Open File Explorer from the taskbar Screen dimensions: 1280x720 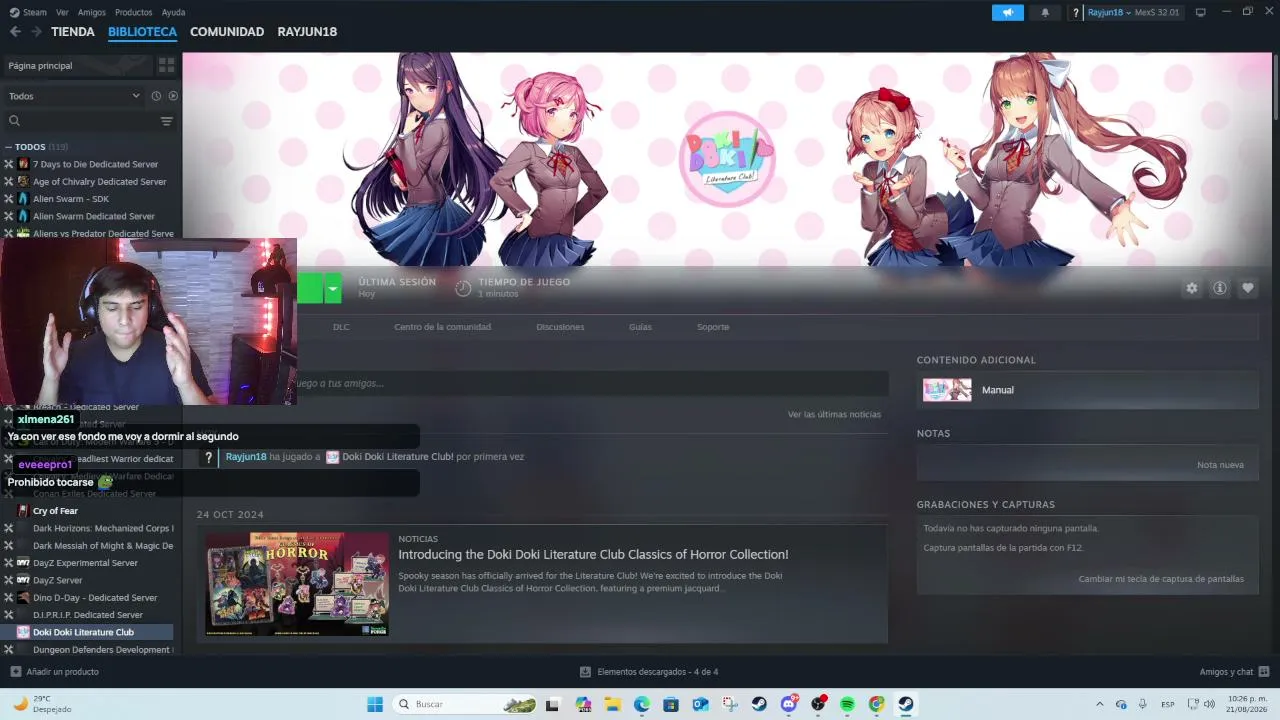coord(612,704)
